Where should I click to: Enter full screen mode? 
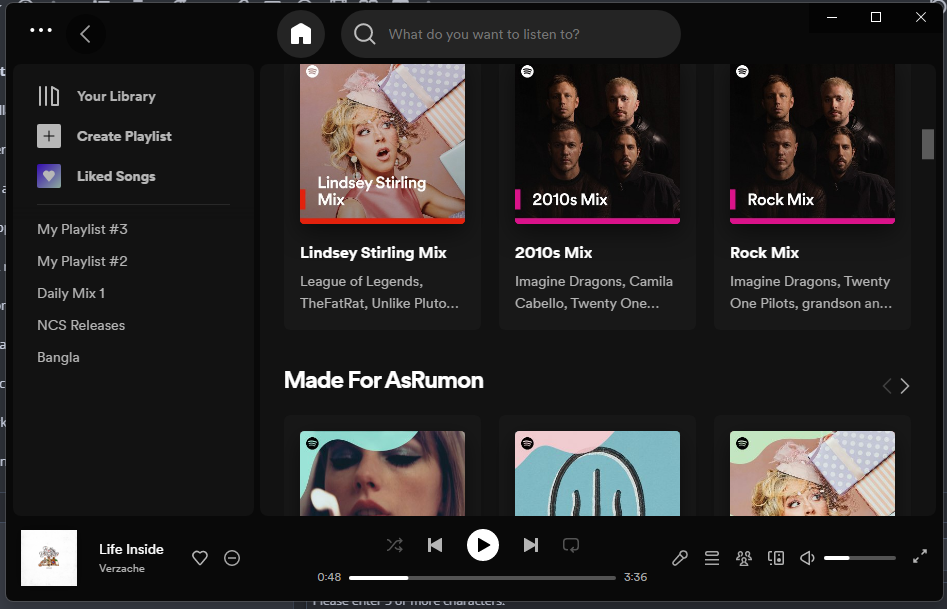pyautogui.click(x=920, y=556)
